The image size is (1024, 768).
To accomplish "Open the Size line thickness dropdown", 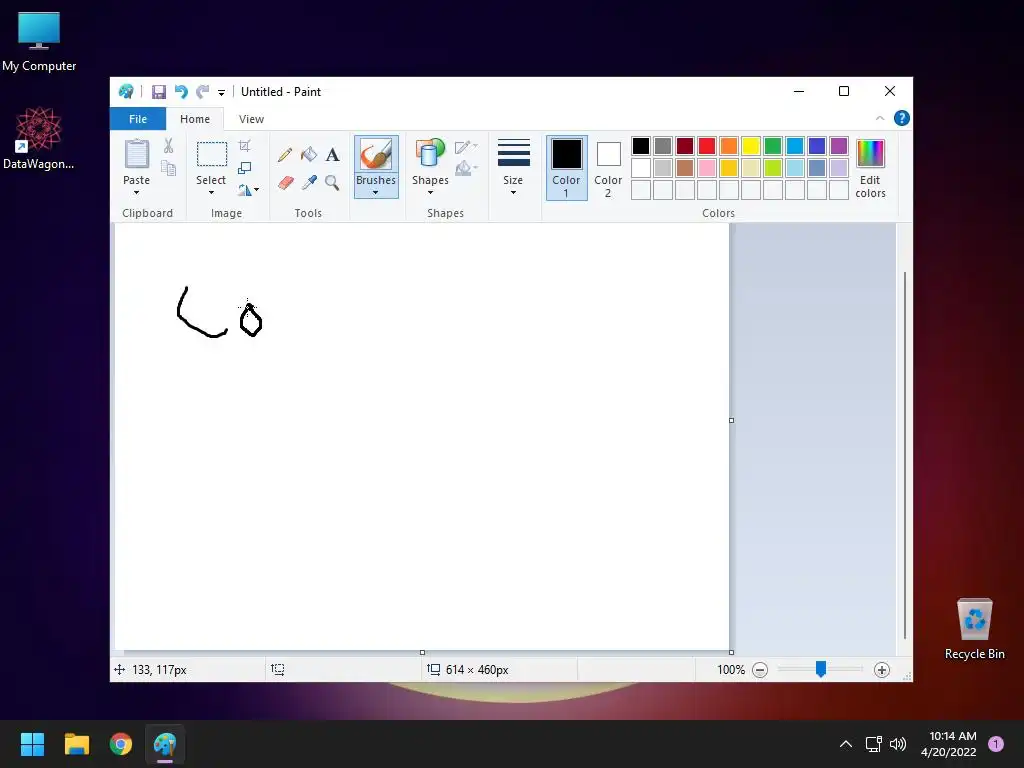I will (x=513, y=167).
